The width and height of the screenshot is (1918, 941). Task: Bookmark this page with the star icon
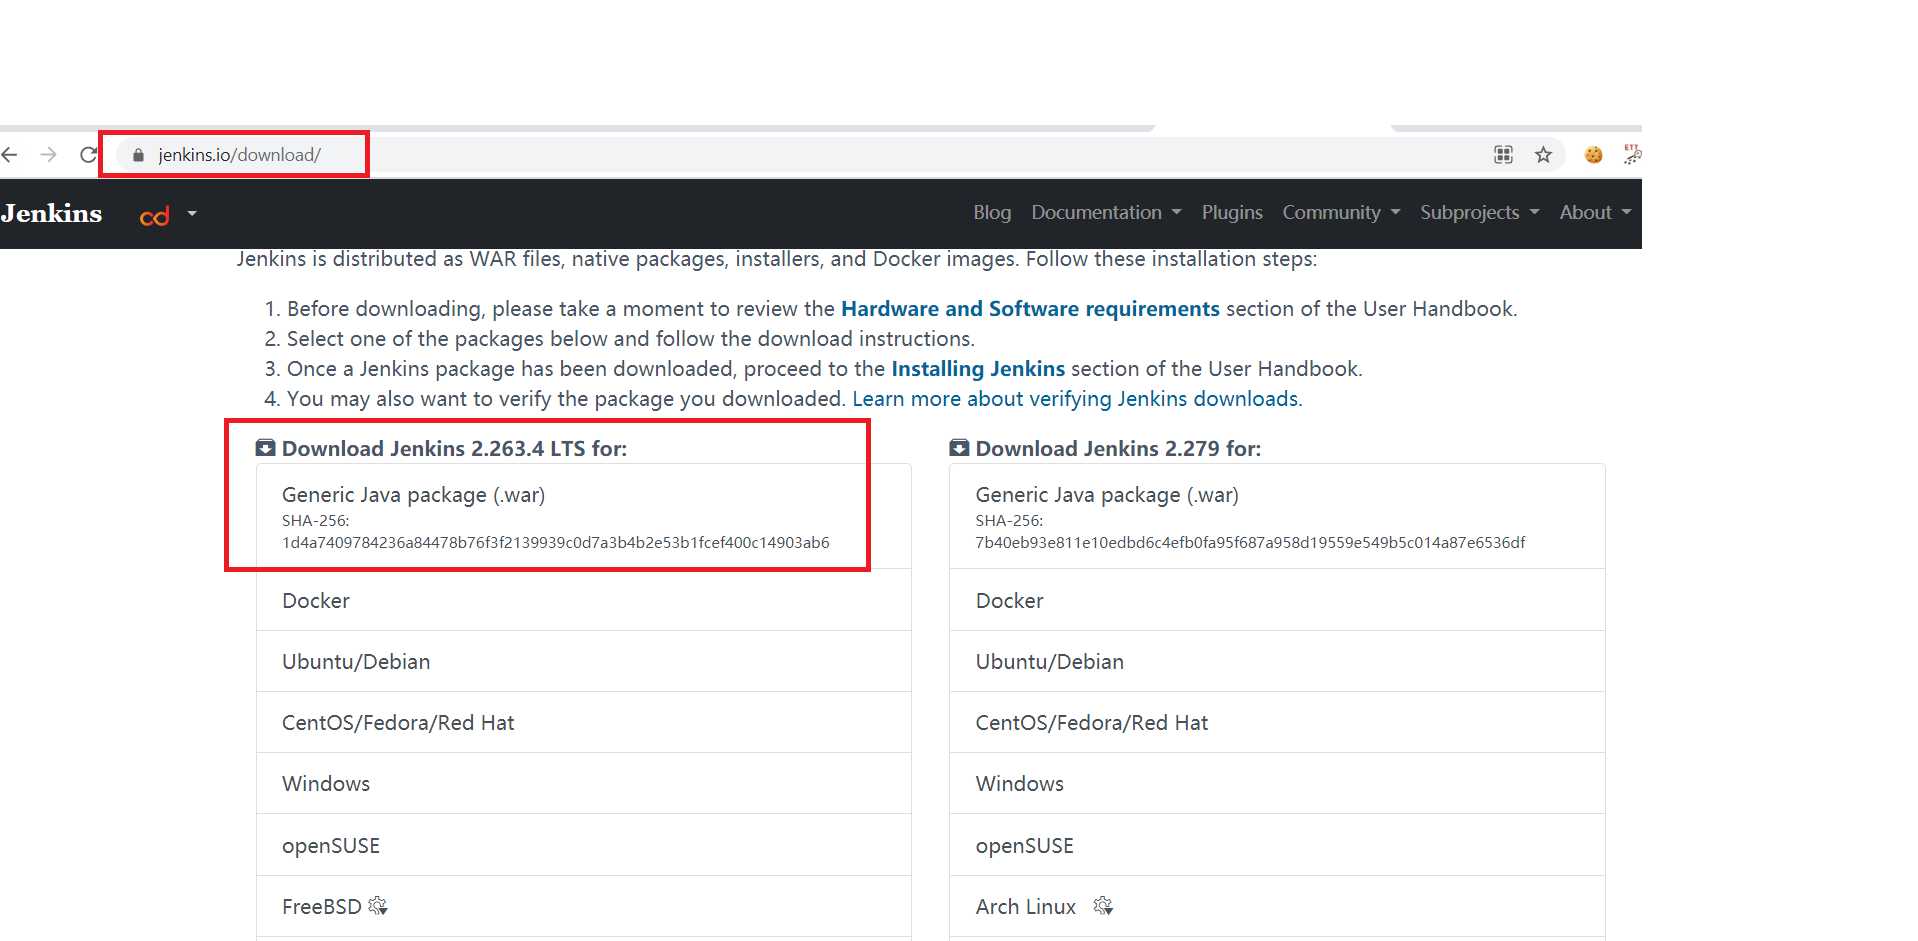coord(1543,155)
